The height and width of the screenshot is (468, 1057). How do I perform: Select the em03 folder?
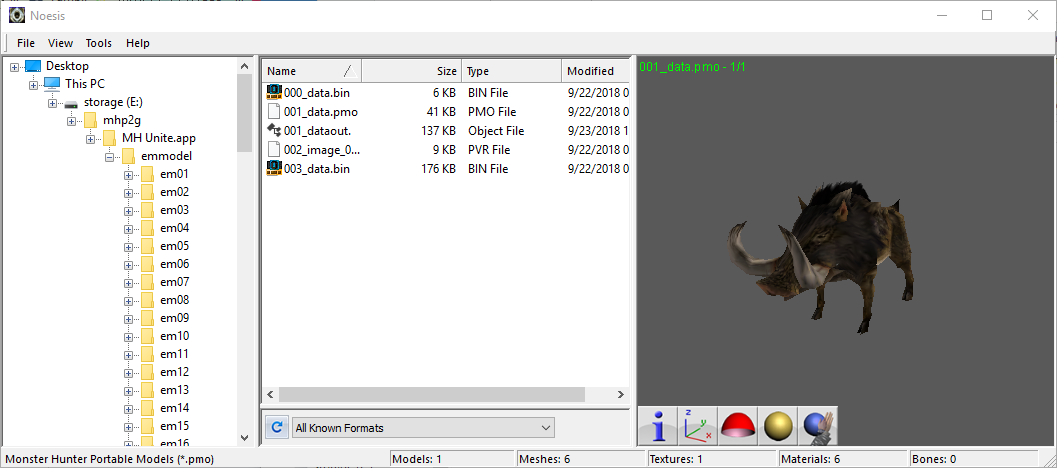point(175,210)
